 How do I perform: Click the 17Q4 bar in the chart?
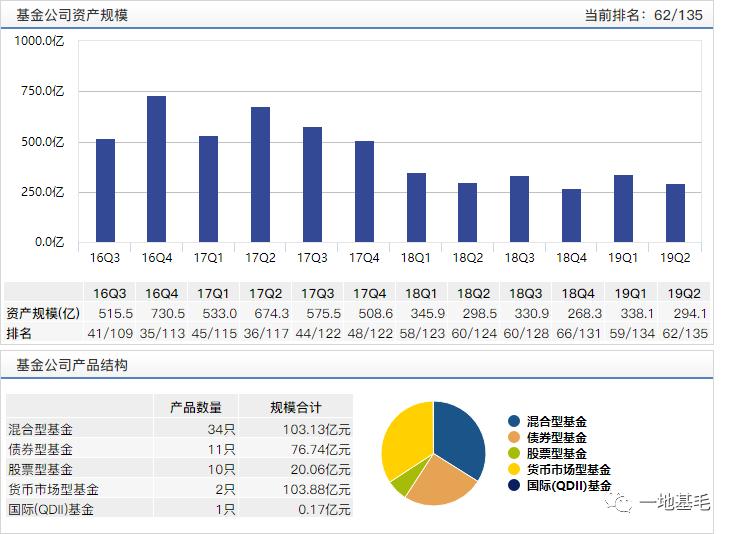pyautogui.click(x=364, y=191)
